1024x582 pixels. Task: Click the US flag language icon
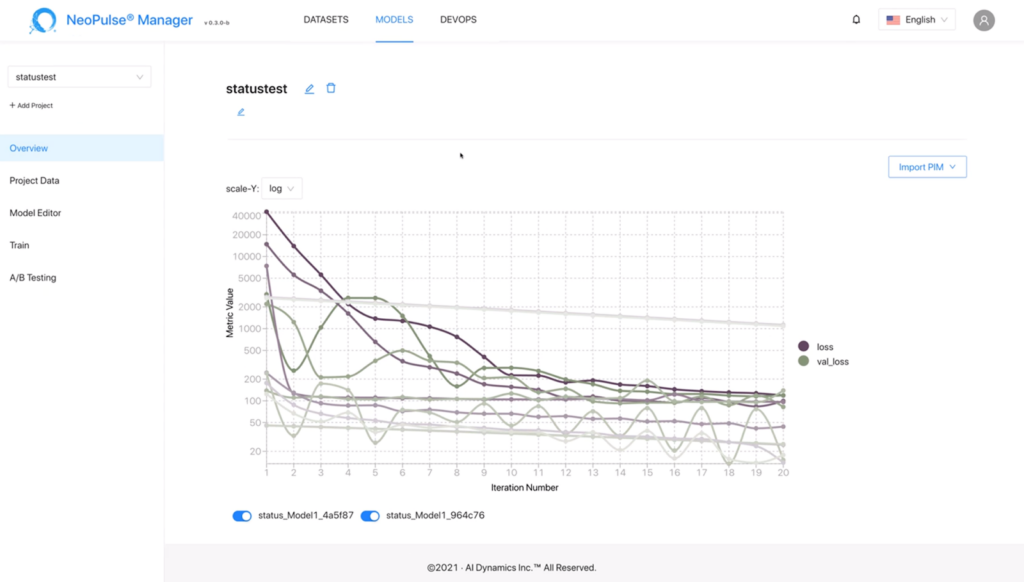click(x=893, y=20)
